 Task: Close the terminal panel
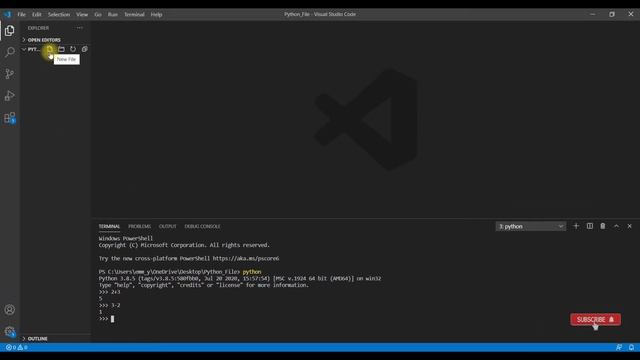[x=629, y=226]
